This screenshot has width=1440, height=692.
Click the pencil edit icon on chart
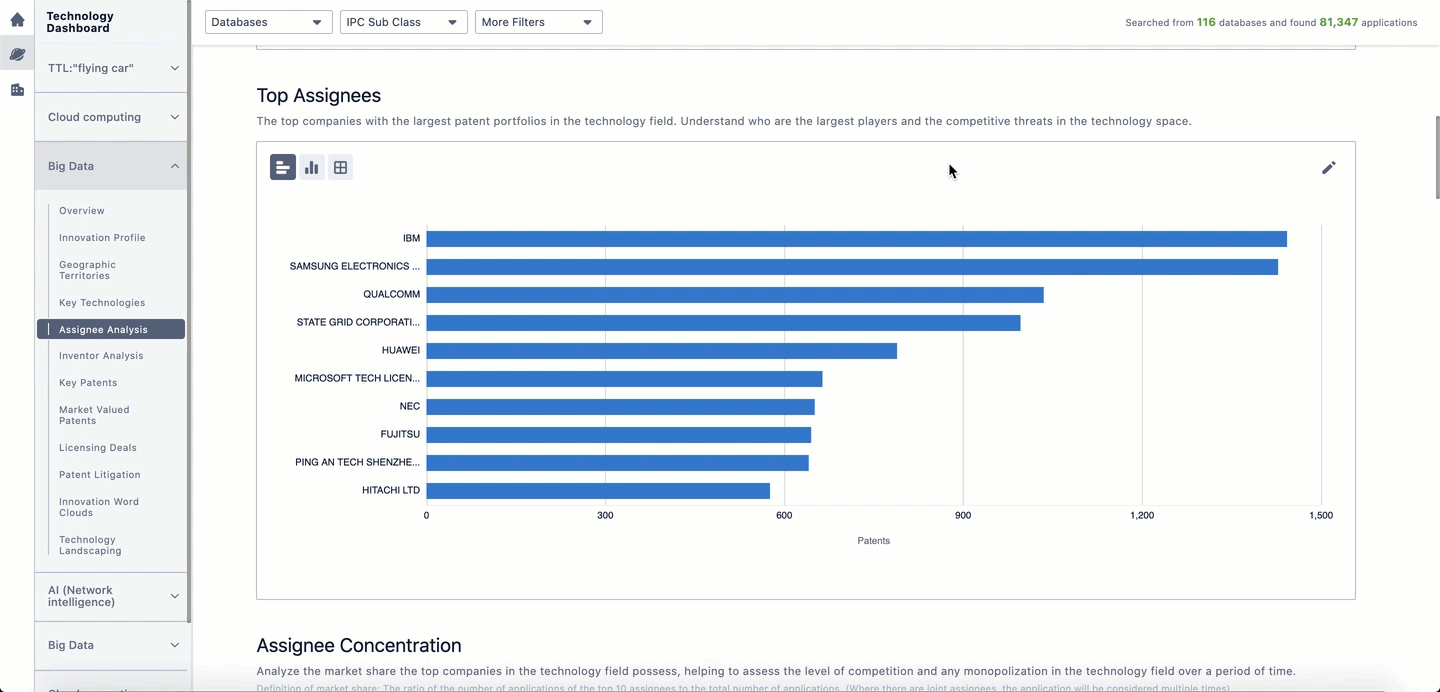[x=1328, y=168]
